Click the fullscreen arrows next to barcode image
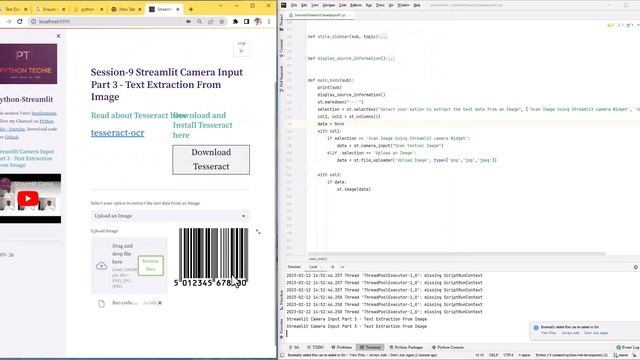 [x=258, y=232]
